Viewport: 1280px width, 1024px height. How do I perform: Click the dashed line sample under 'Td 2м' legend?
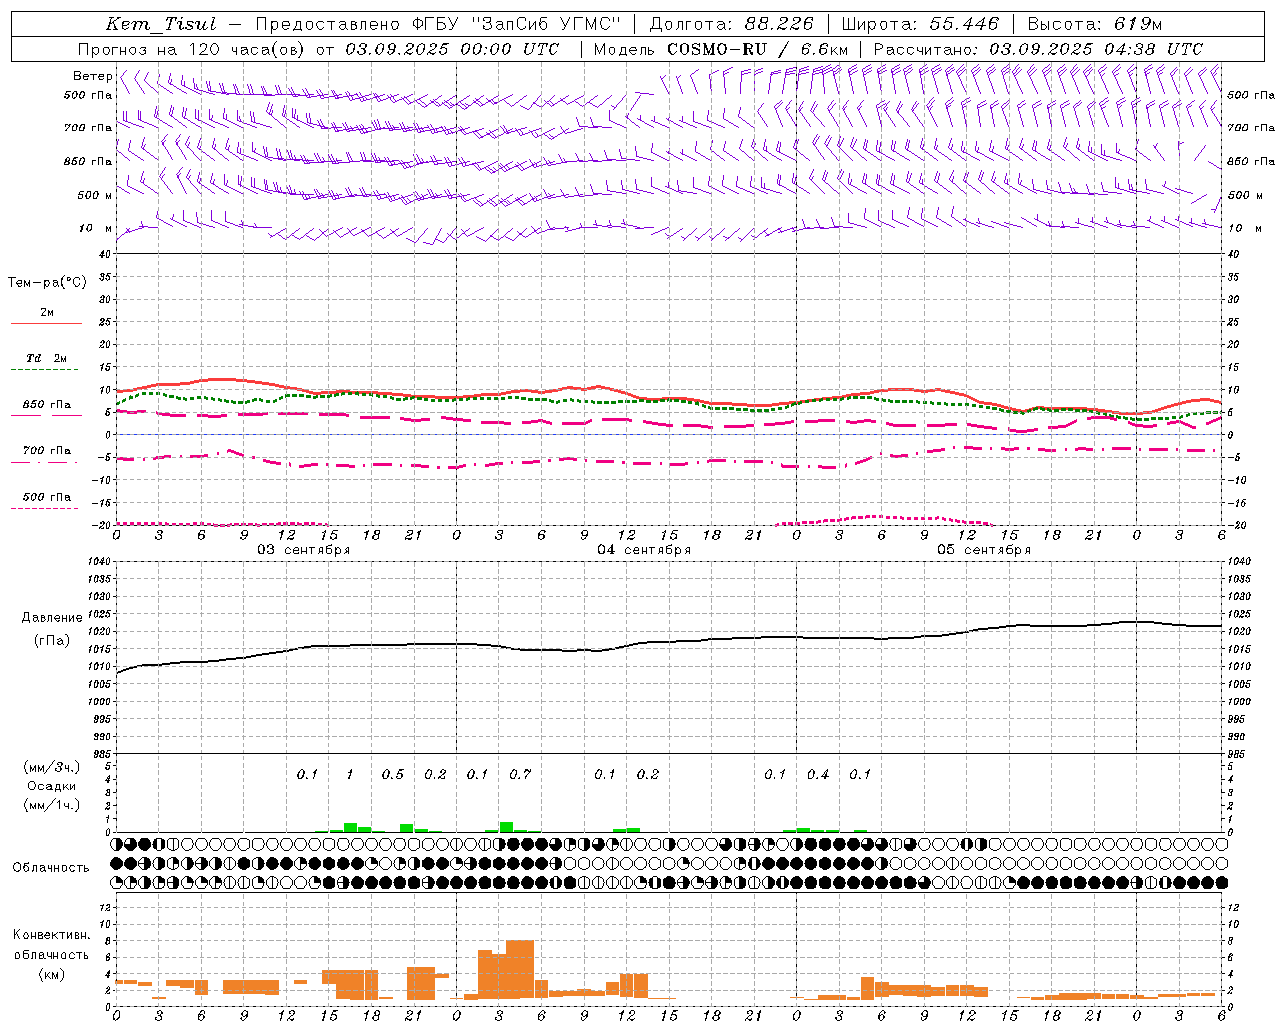[47, 370]
